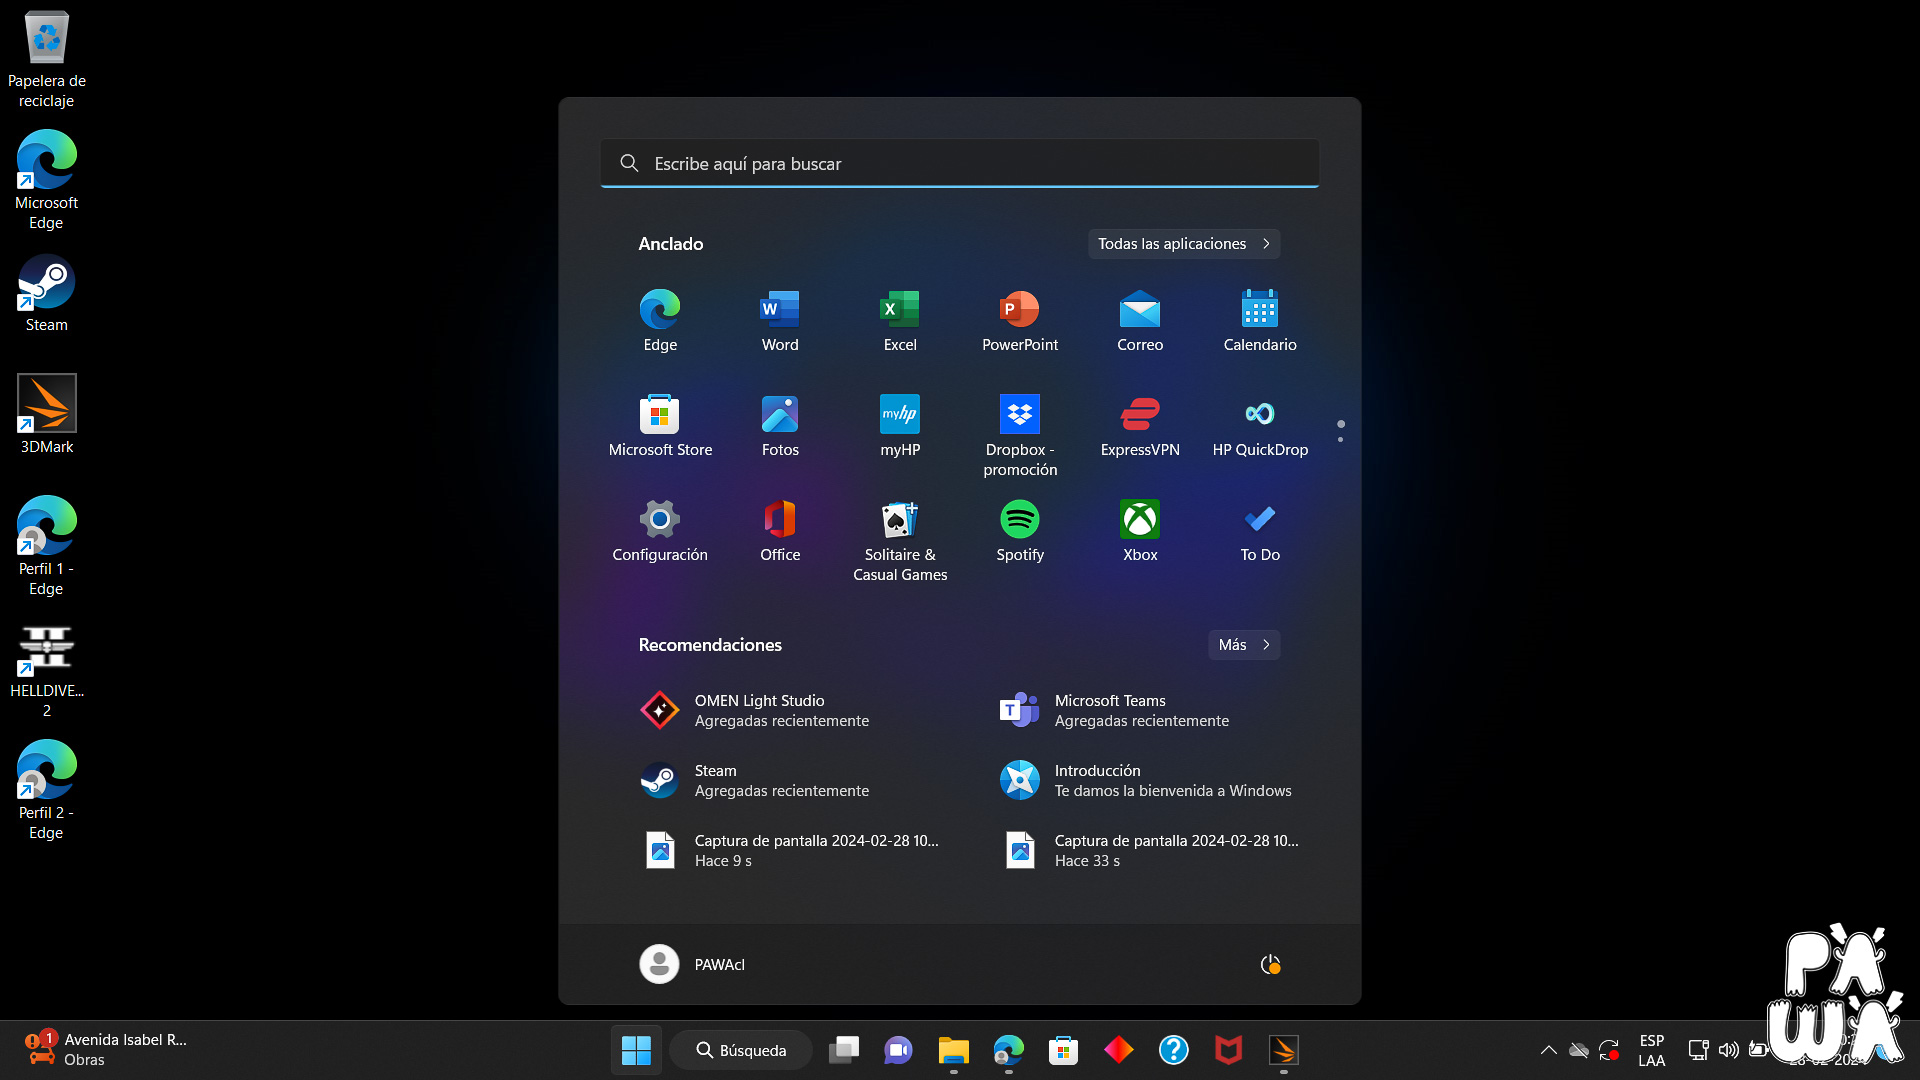
Task: Open the myHP app
Action: point(900,426)
